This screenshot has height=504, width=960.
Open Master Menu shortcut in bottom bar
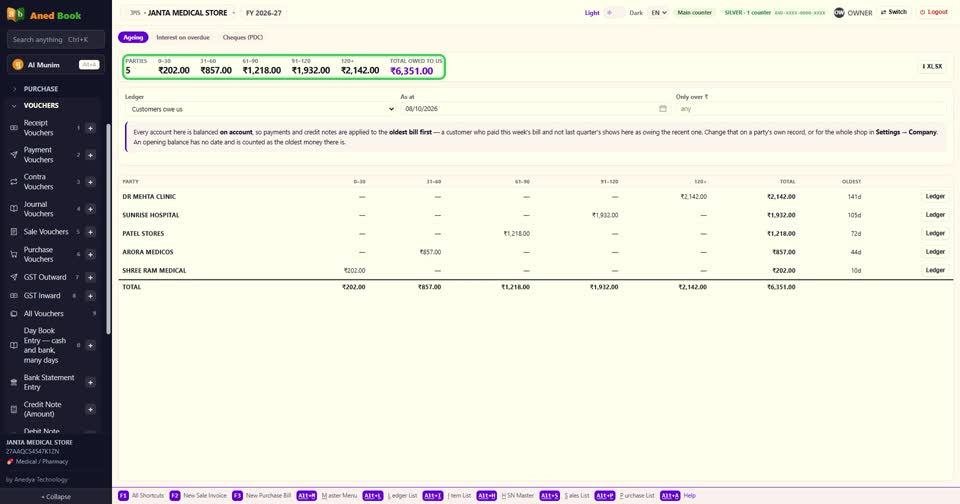coord(328,495)
